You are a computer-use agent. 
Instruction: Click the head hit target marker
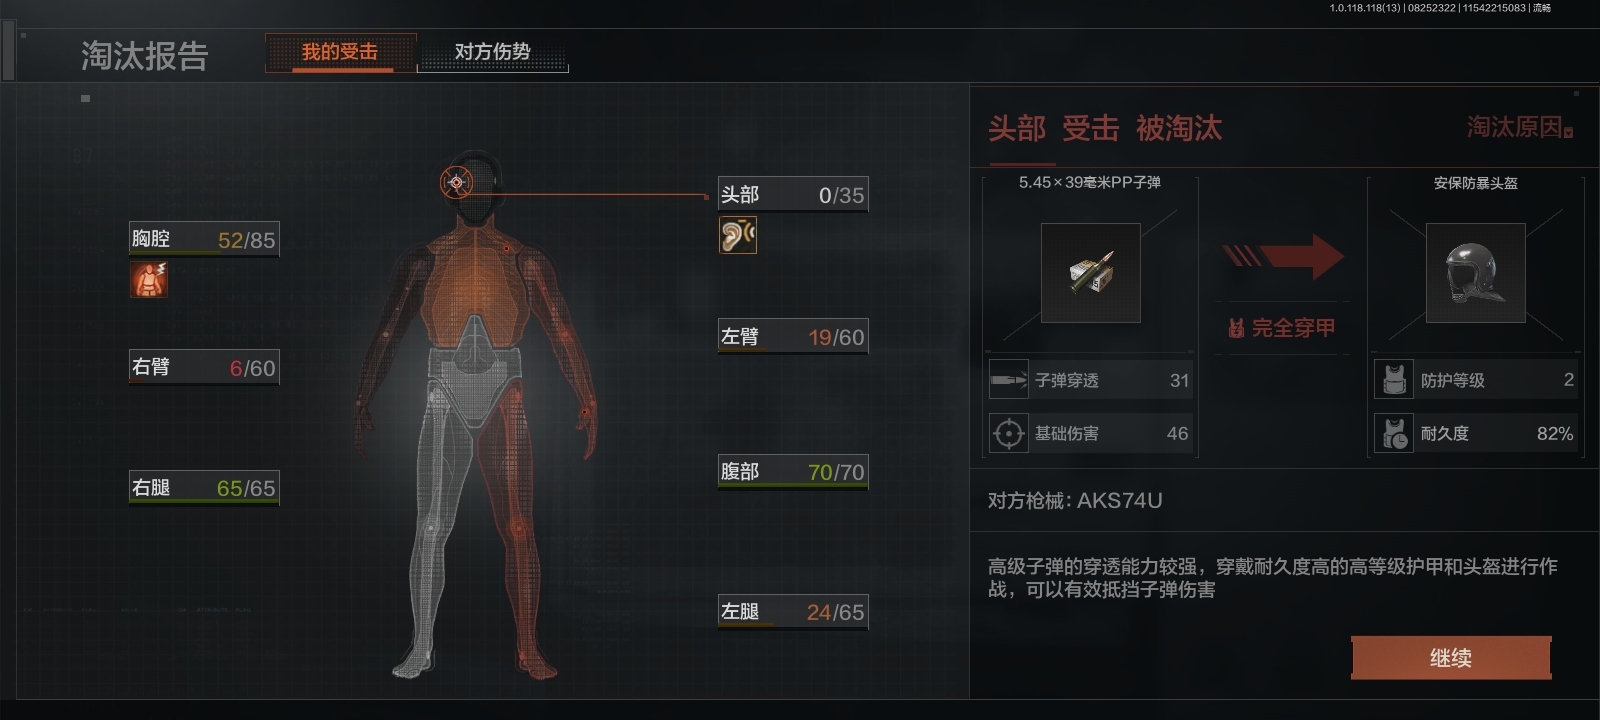pyautogui.click(x=457, y=182)
